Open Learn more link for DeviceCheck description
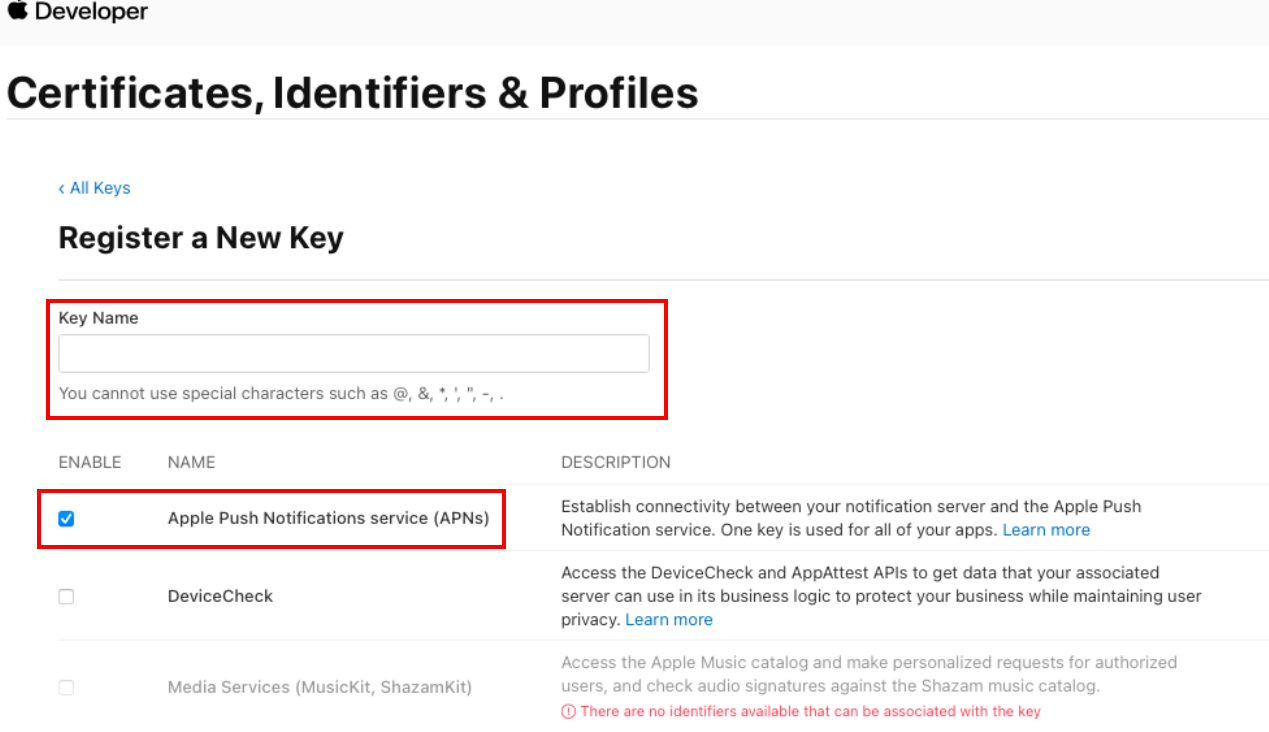 [669, 620]
